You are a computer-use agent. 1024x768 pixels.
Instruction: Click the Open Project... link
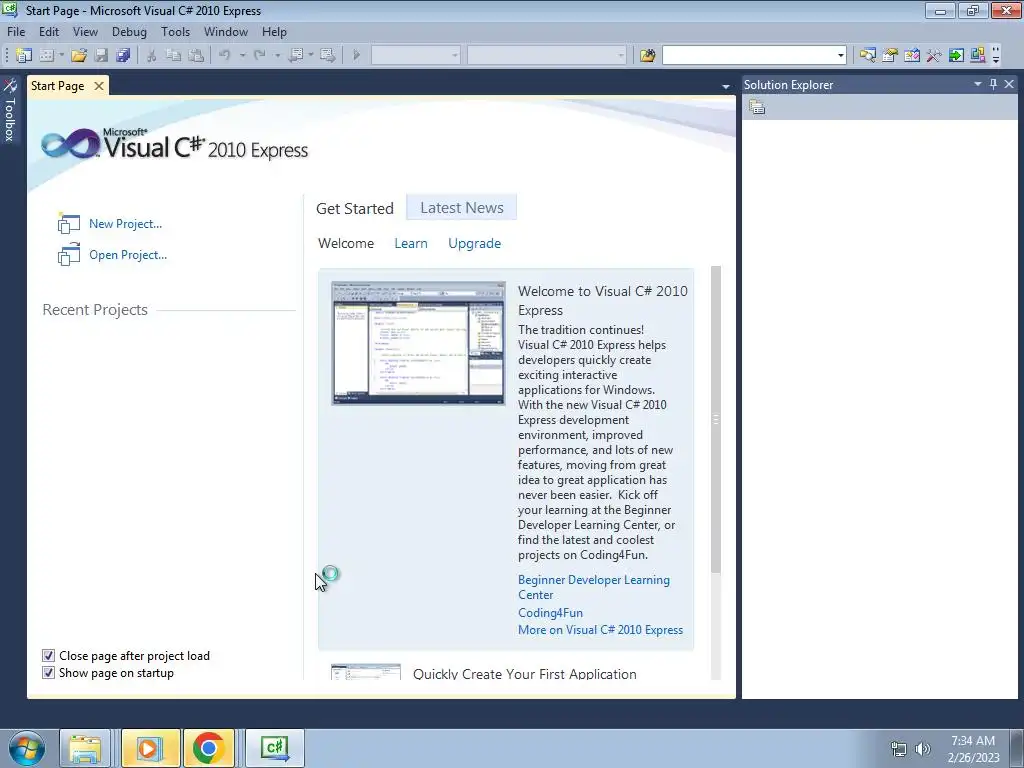point(128,255)
